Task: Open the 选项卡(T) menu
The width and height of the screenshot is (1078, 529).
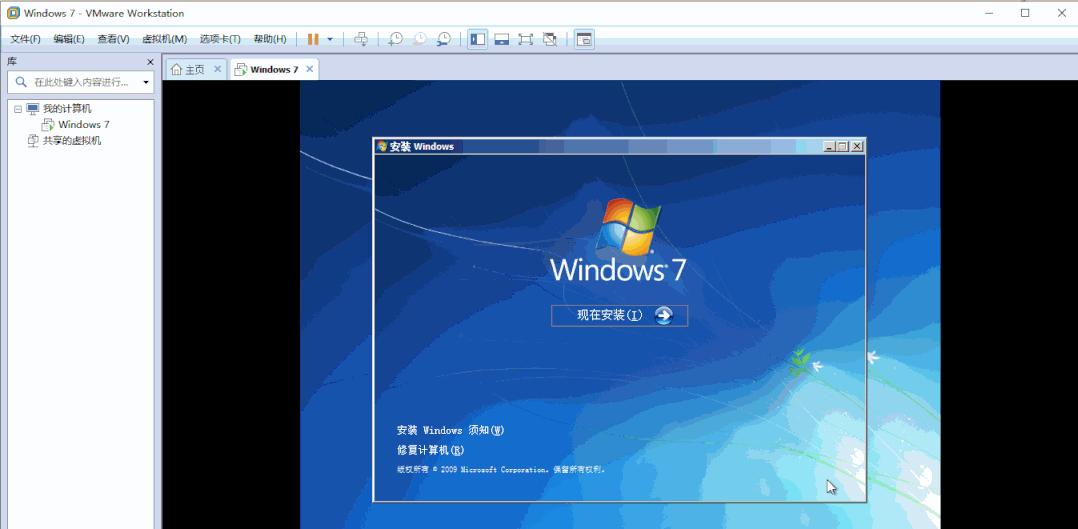Action: [x=220, y=39]
